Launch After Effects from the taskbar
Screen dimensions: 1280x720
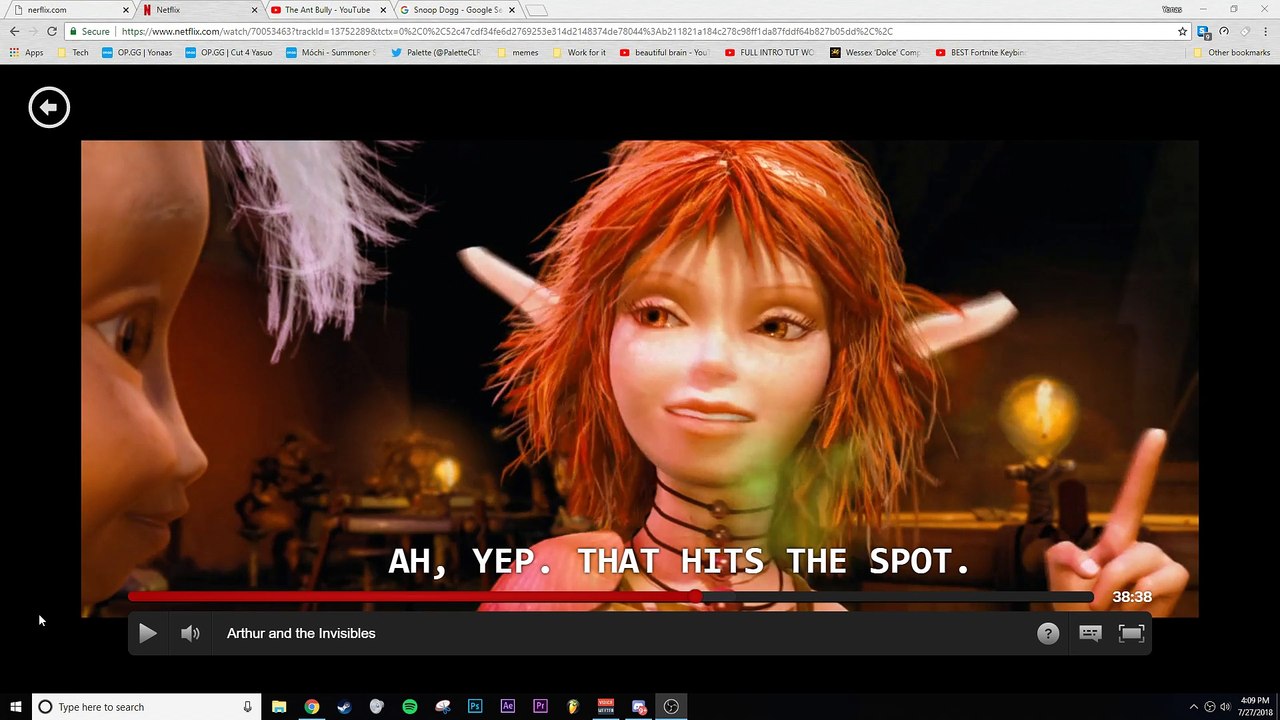coord(508,707)
